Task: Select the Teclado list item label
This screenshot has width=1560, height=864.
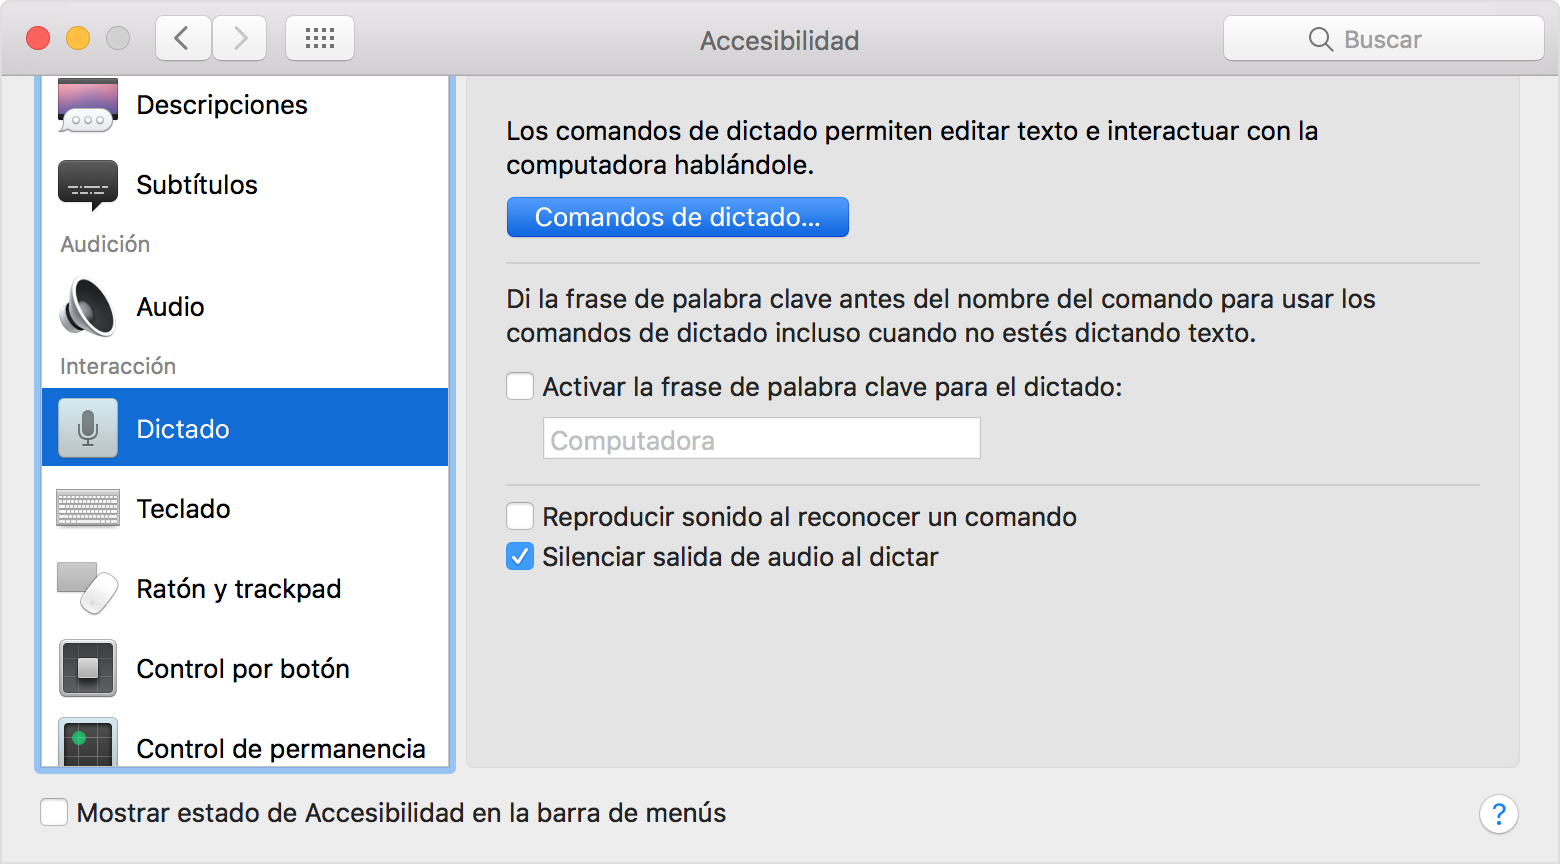Action: coord(183,509)
